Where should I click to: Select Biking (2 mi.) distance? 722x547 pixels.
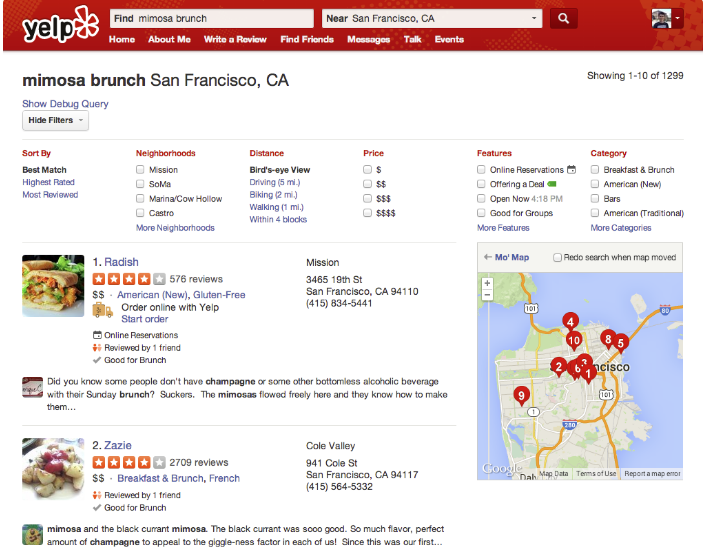274,195
